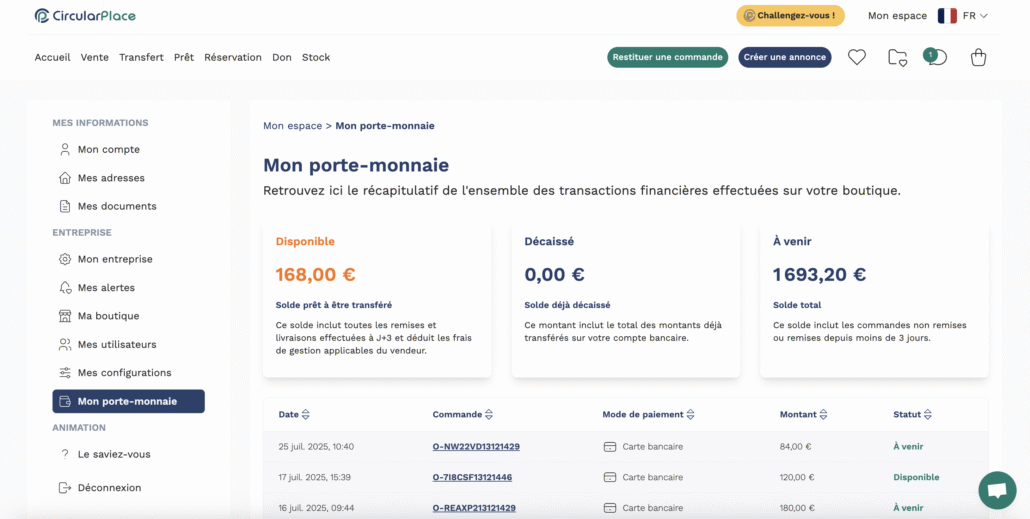1030x519 pixels.
Task: Open the live chat support bubble
Action: tap(997, 490)
